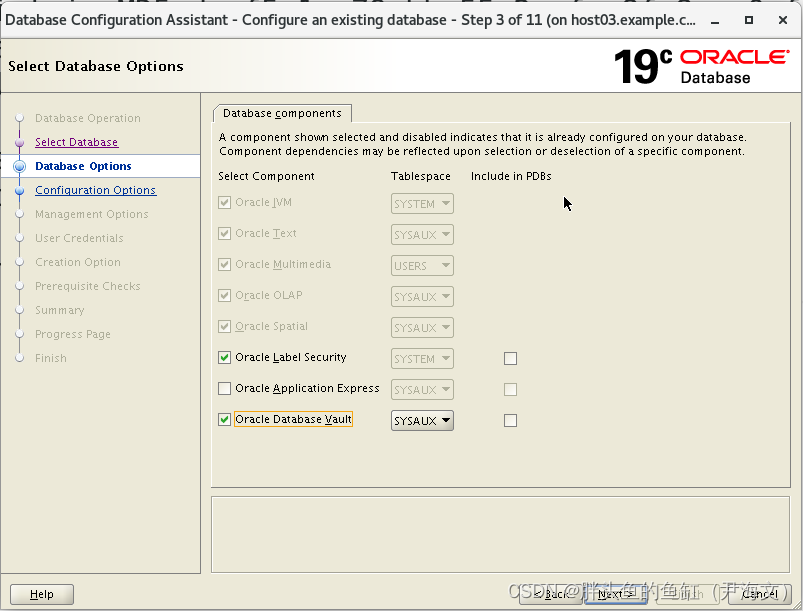Open the Oracle Database Vault tablespace dropdown

[x=422, y=420]
